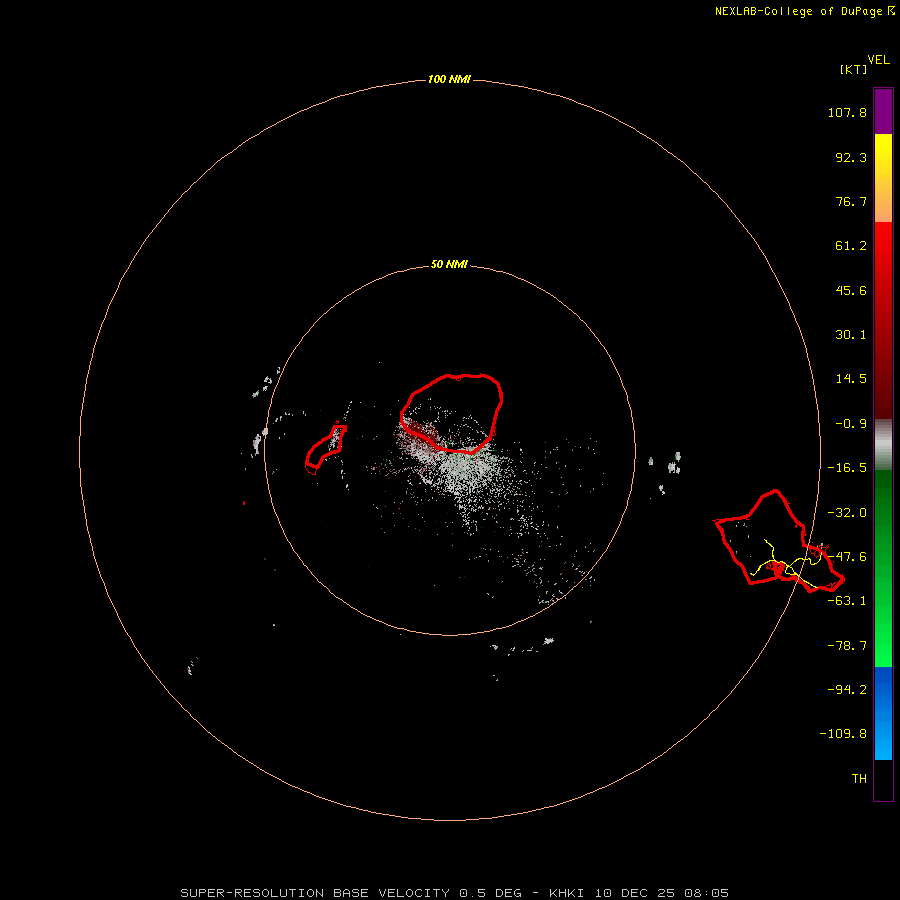Image resolution: width=900 pixels, height=900 pixels.
Task: Click the 107.8 velocity scale value
Action: (x=847, y=112)
